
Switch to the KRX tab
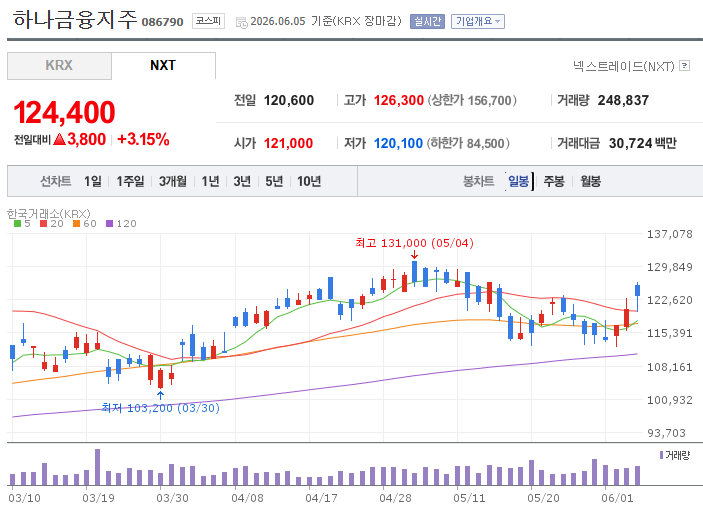click(59, 66)
